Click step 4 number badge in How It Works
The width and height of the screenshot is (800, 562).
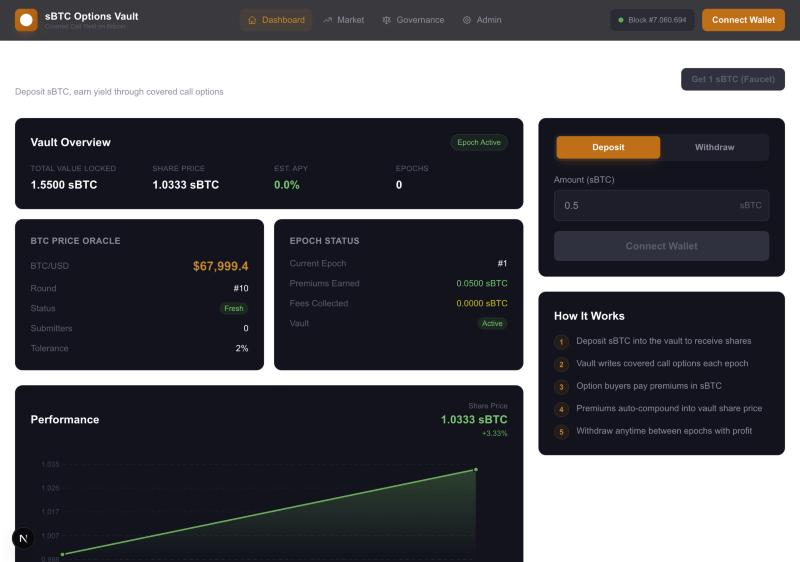pos(561,409)
